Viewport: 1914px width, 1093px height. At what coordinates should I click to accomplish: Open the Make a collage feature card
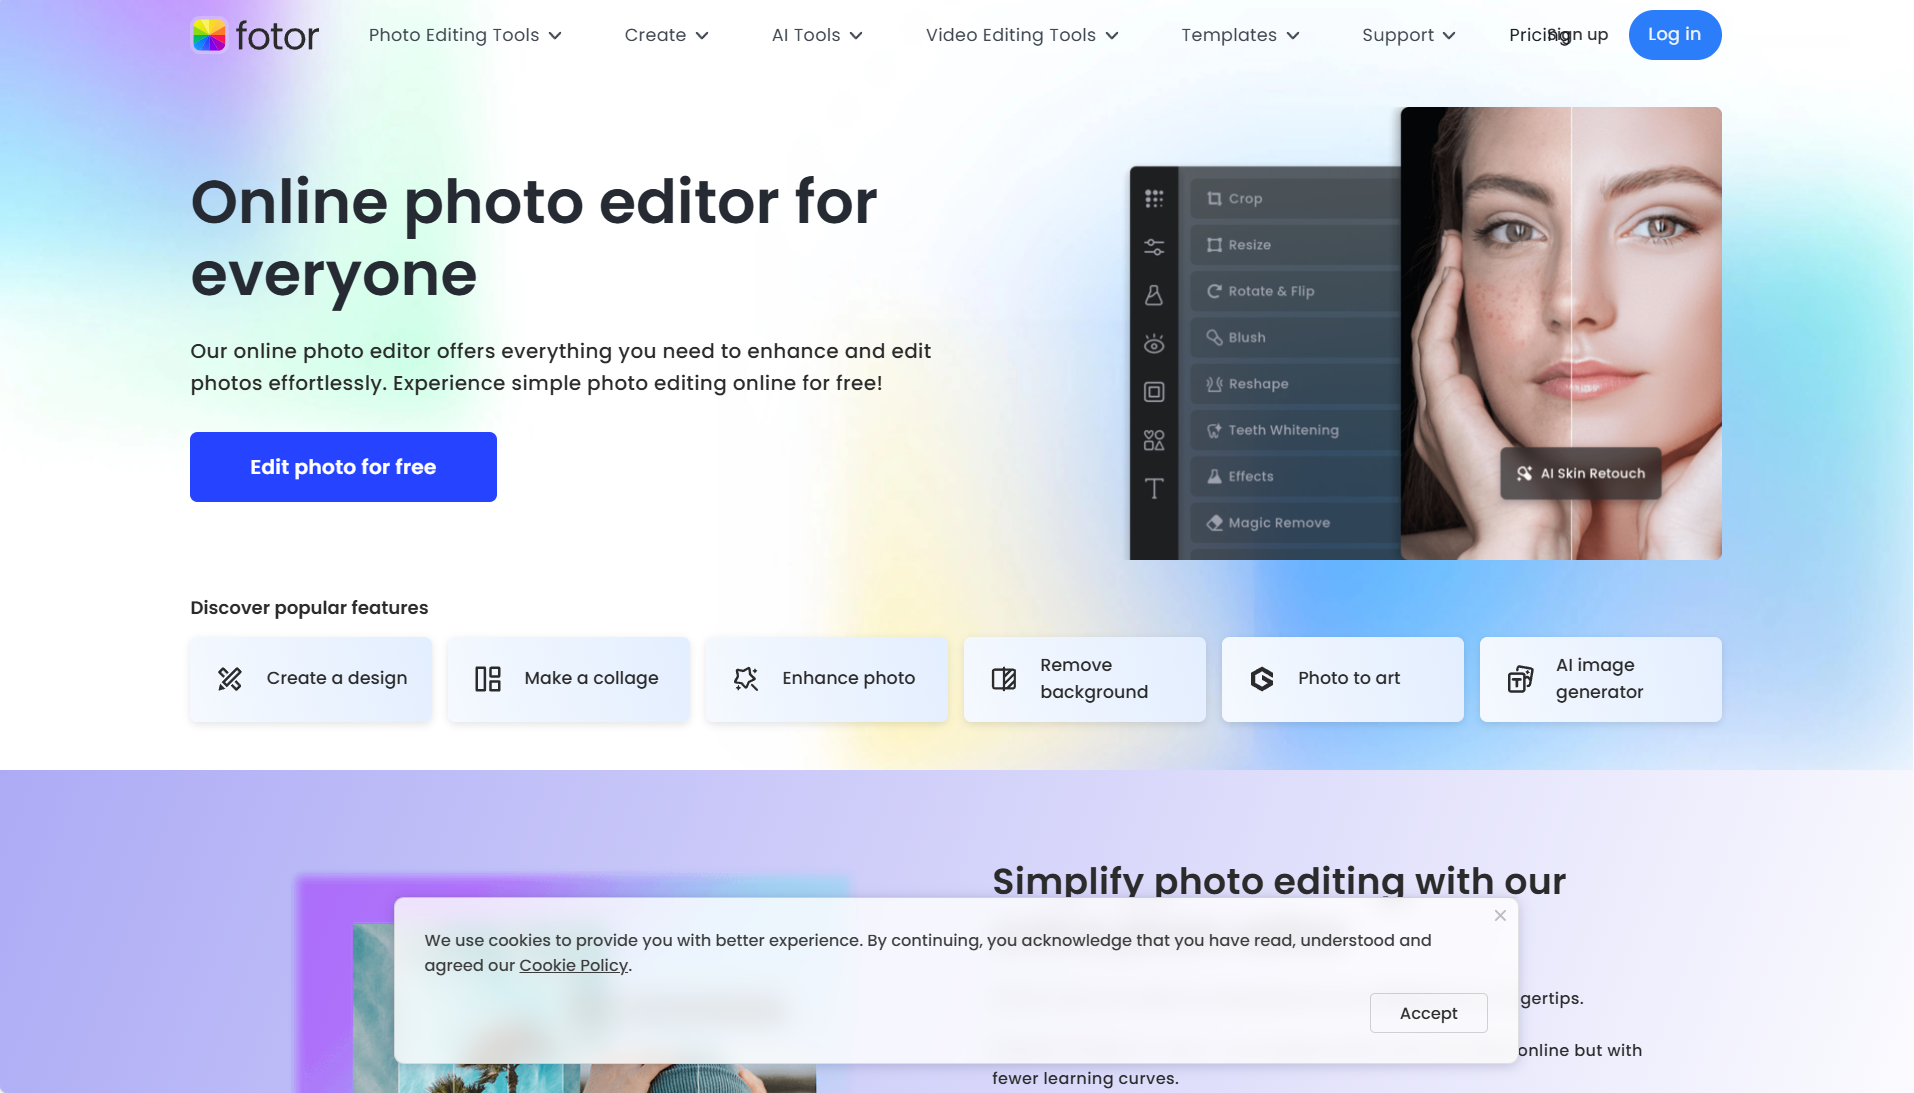coord(569,679)
